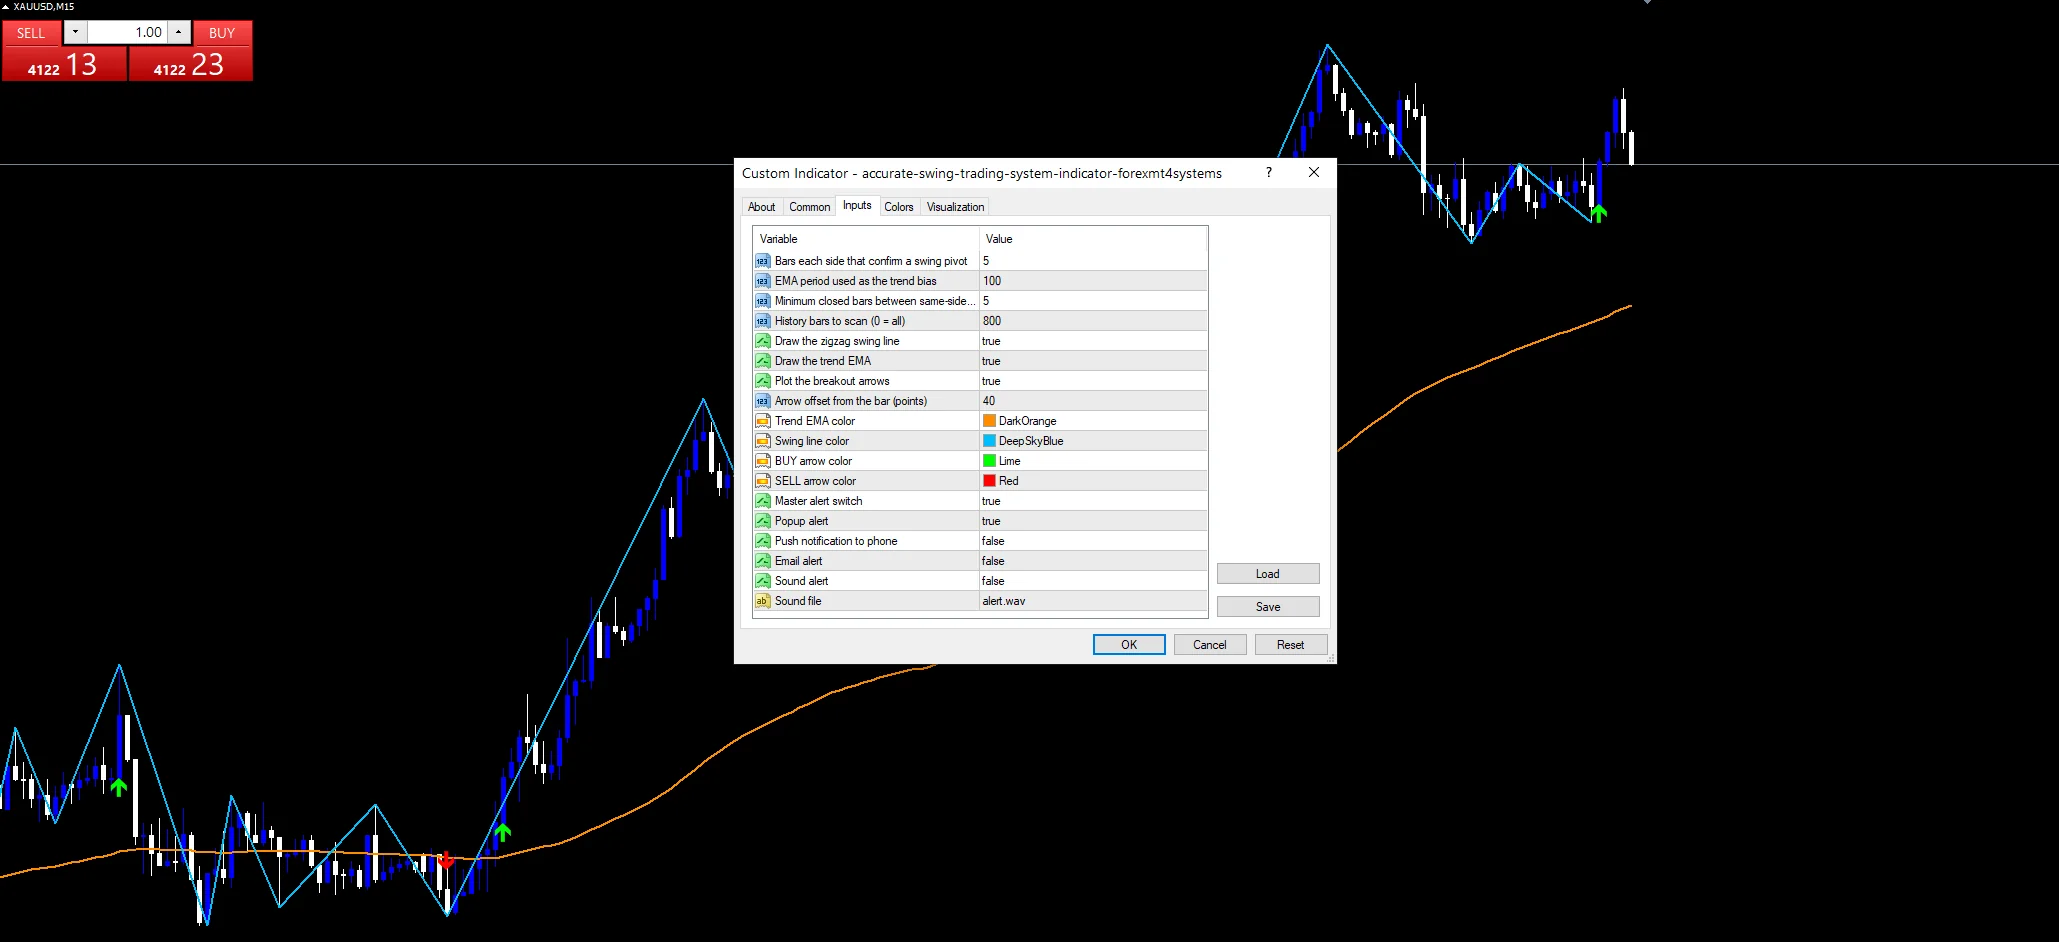Click the bool icon beside Popup alert

763,521
